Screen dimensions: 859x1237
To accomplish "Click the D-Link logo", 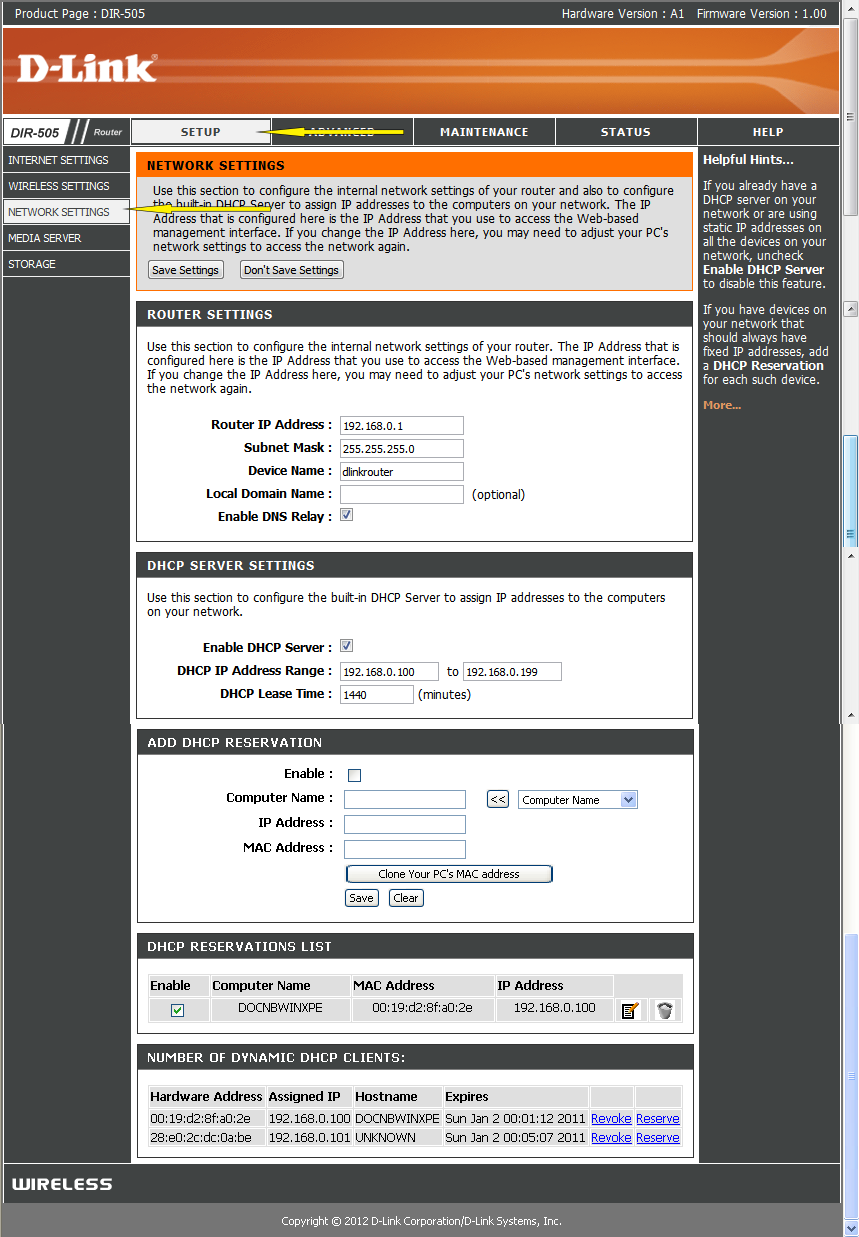I will click(87, 68).
